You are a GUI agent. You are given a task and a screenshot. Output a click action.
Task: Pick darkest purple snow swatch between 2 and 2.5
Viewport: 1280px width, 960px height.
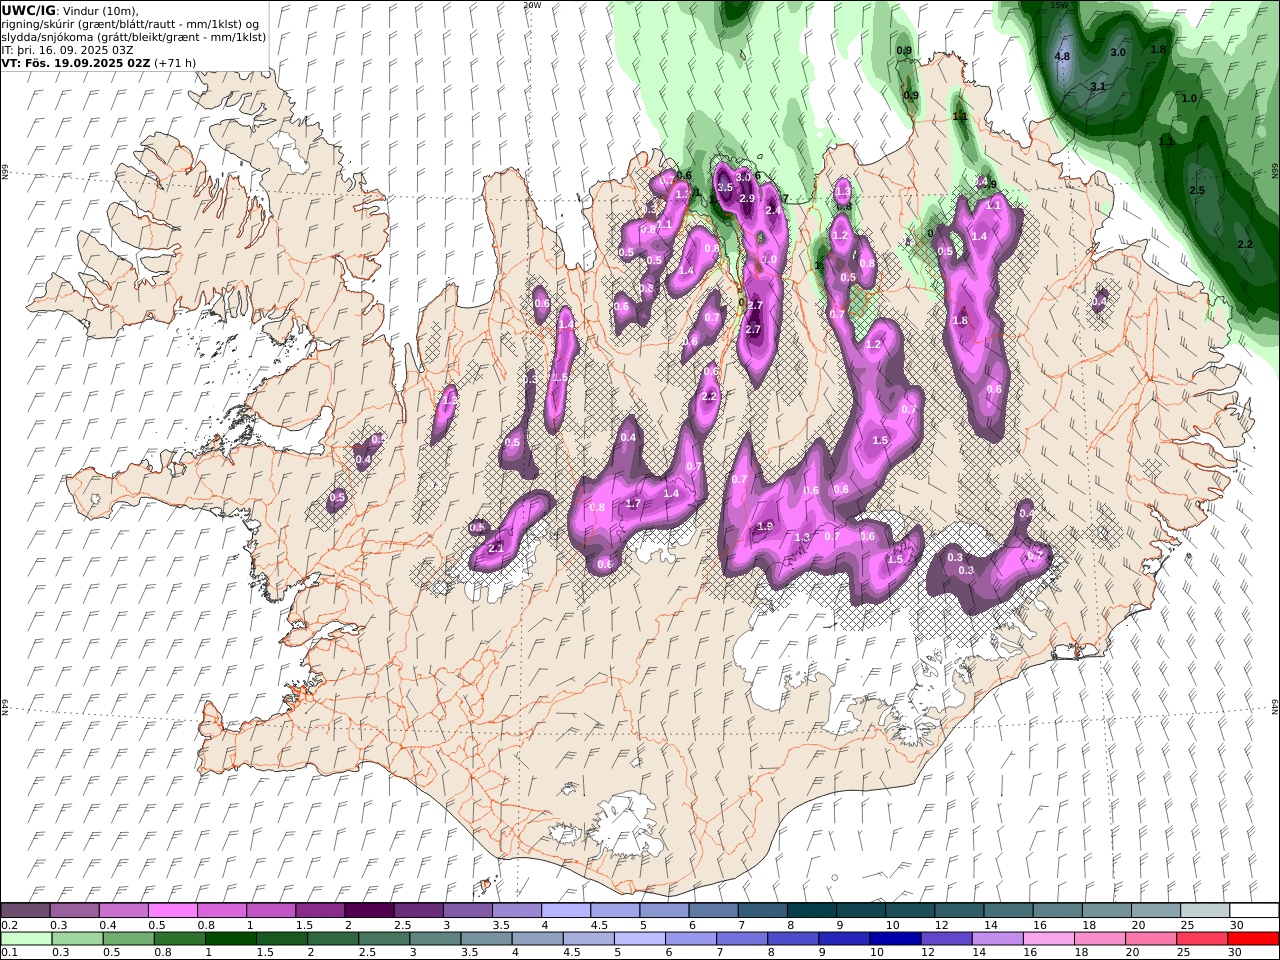point(369,911)
